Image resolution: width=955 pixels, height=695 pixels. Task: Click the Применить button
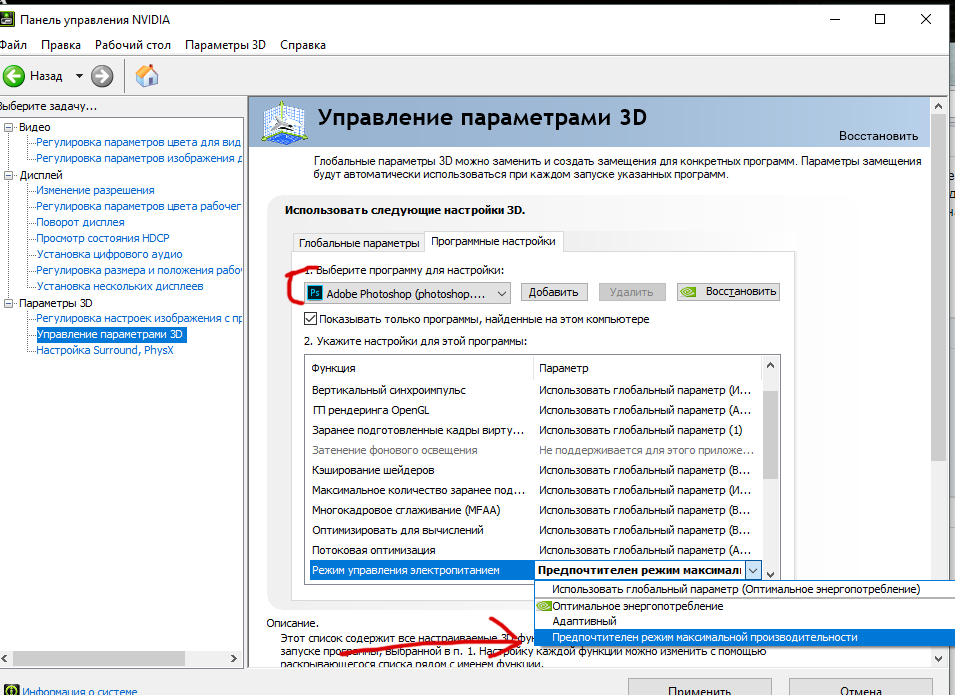700,688
